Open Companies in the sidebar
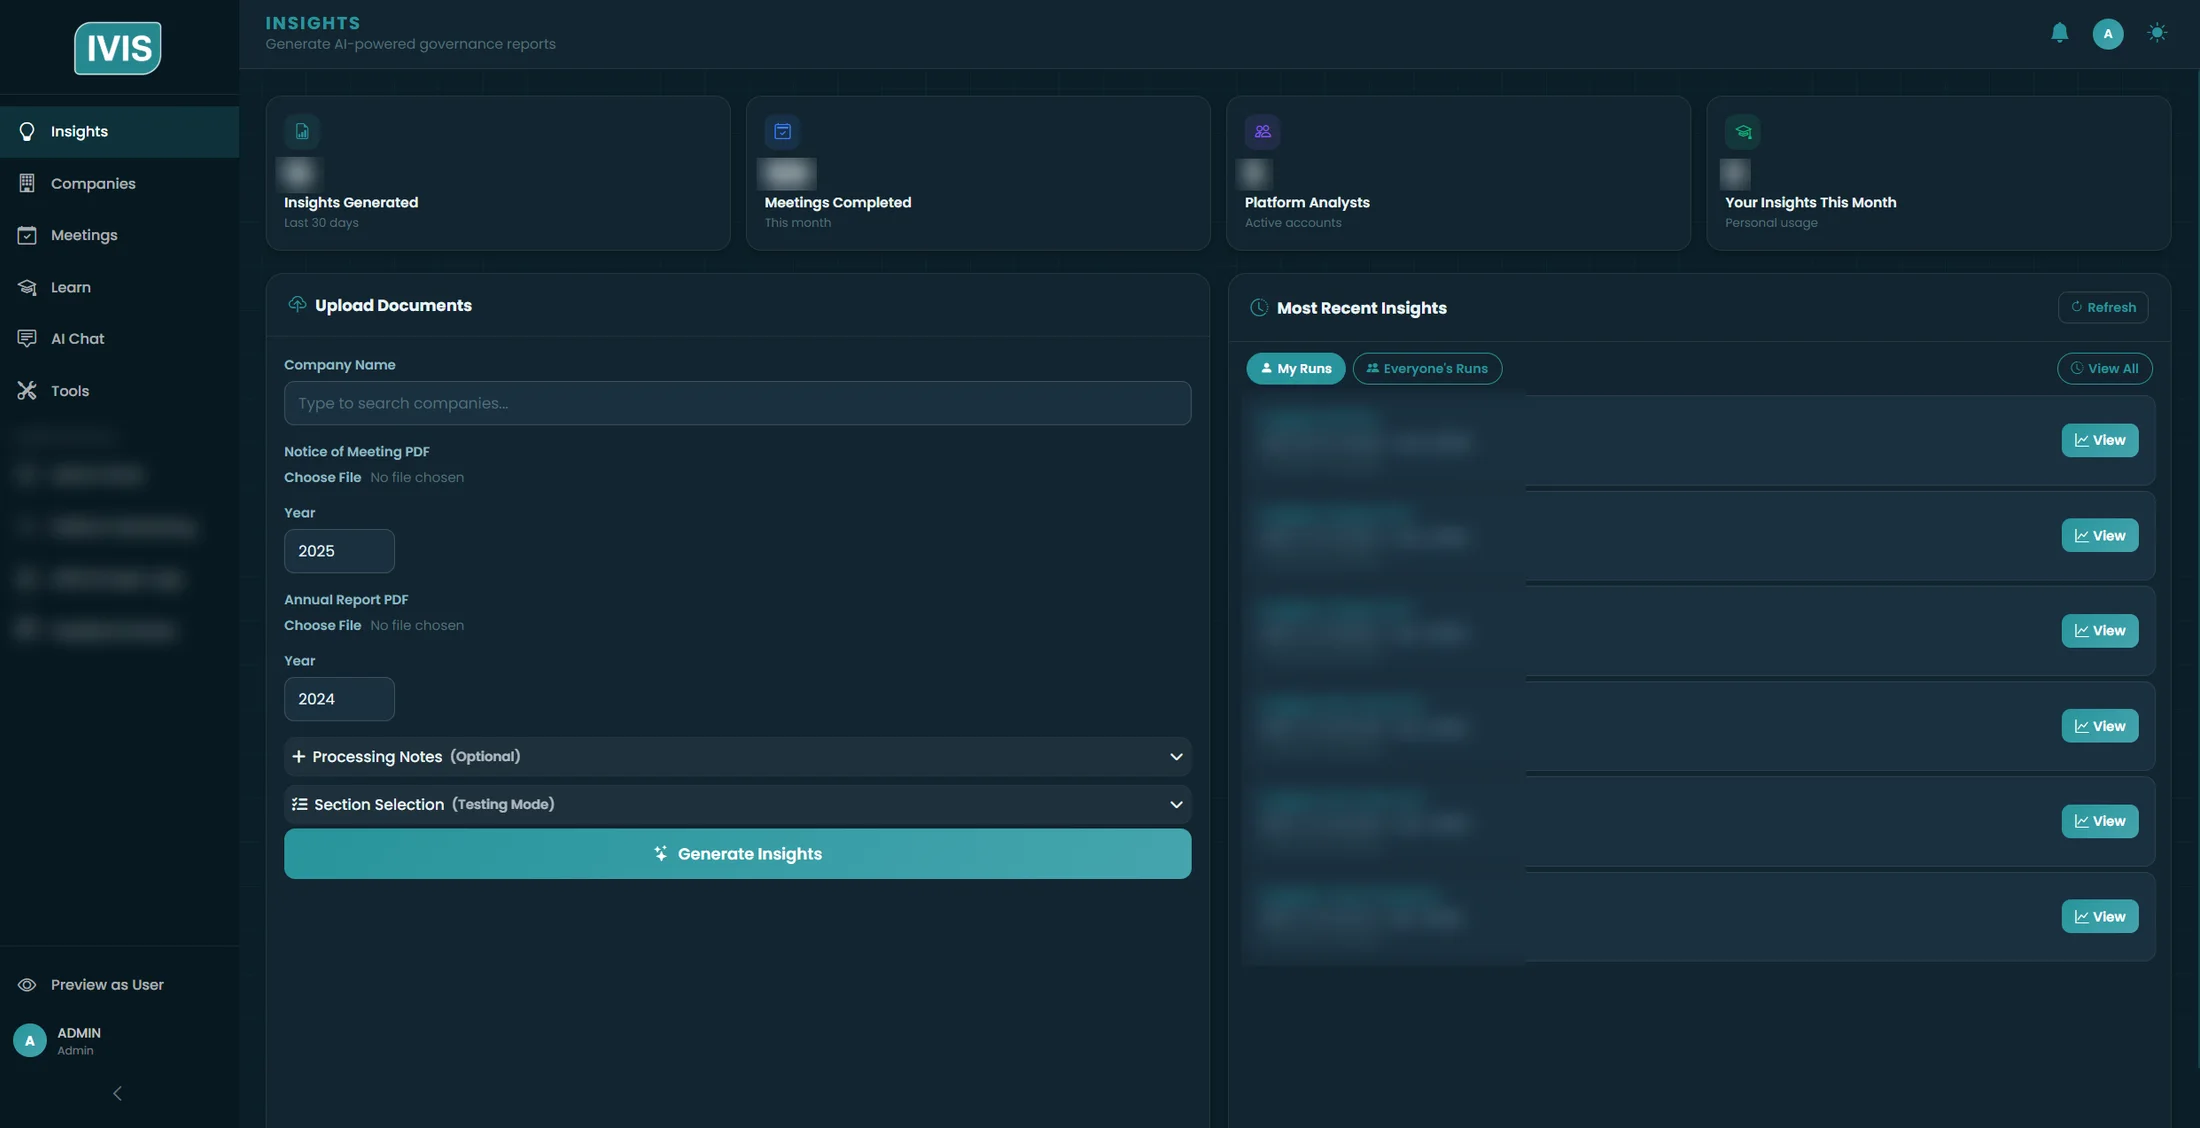The image size is (2200, 1128). pyautogui.click(x=119, y=184)
